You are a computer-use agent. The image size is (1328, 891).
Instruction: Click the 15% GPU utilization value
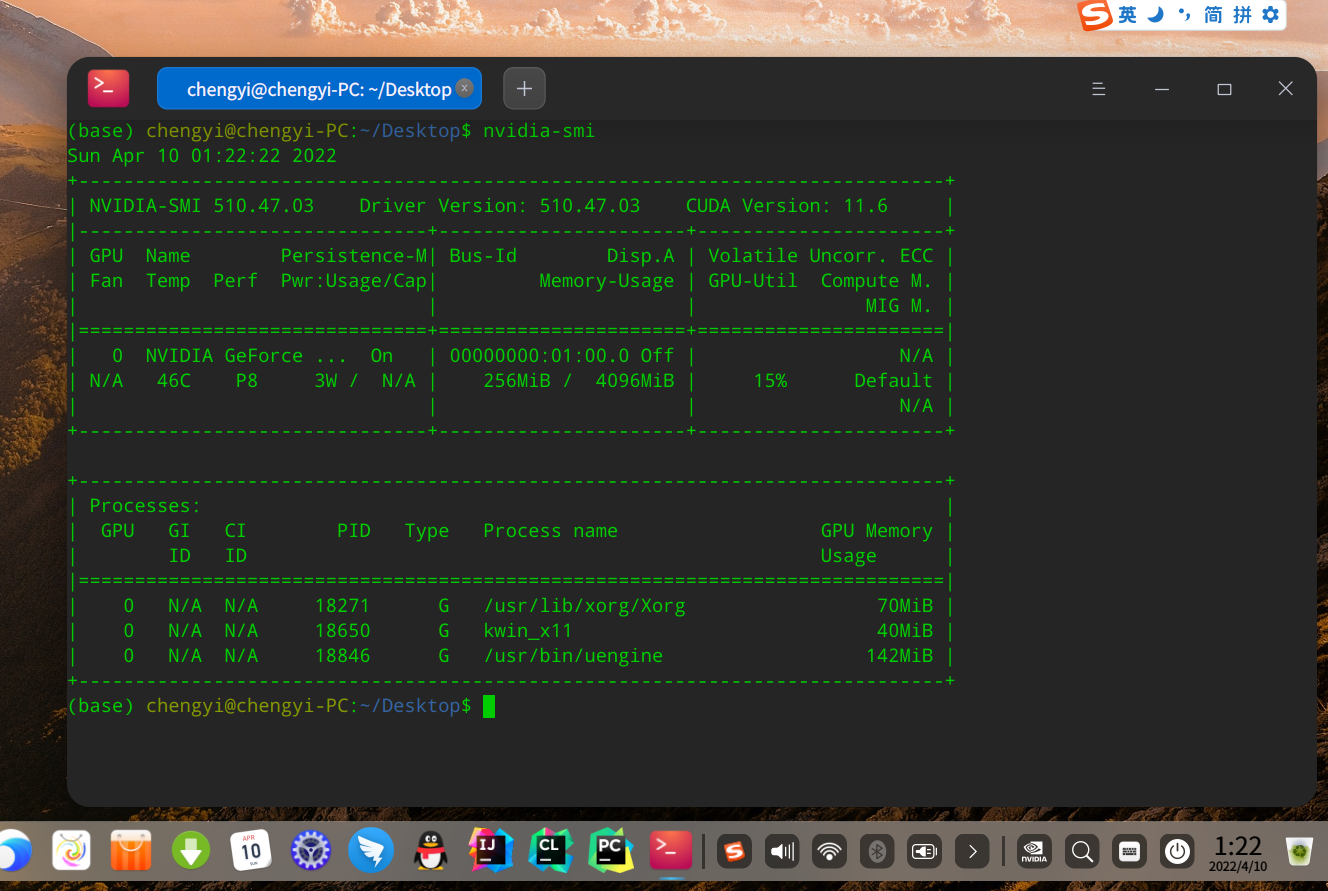770,381
